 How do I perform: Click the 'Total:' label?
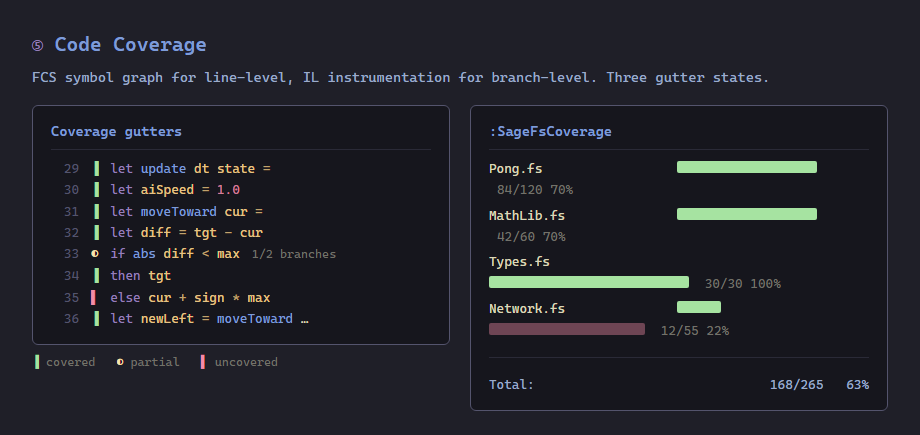pos(512,385)
